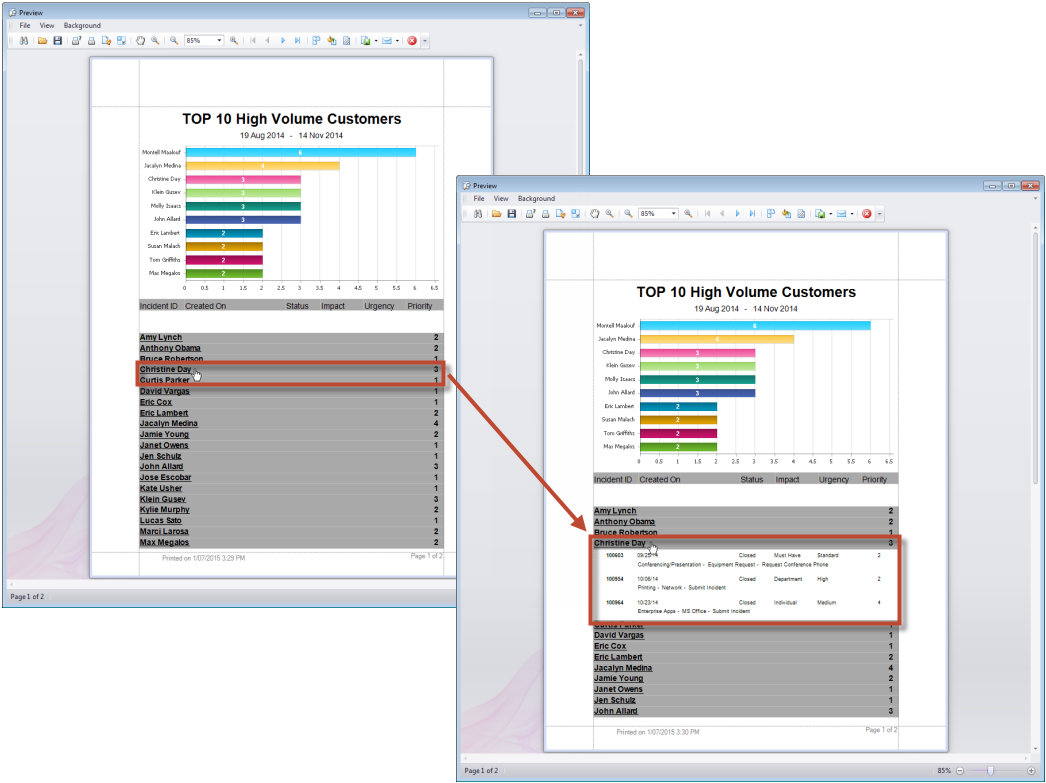1046x783 pixels.
Task: Click Zoom Out magnifier in front Preview window
Action: pyautogui.click(x=628, y=214)
